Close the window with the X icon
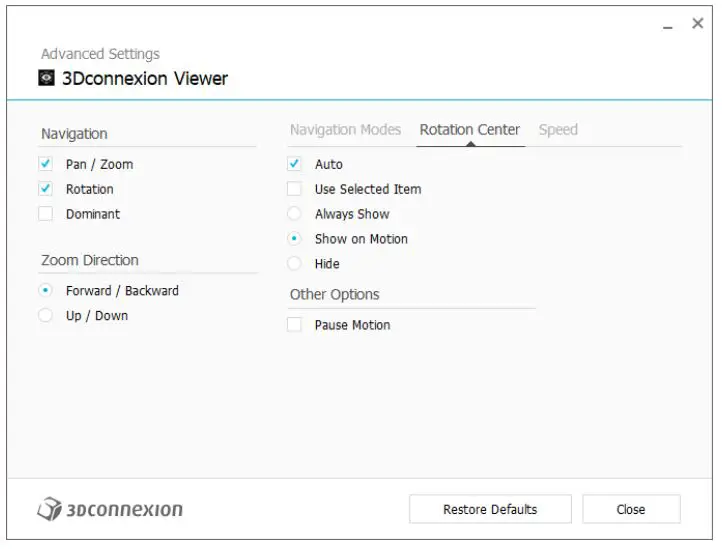This screenshot has width=722, height=549. 698,24
